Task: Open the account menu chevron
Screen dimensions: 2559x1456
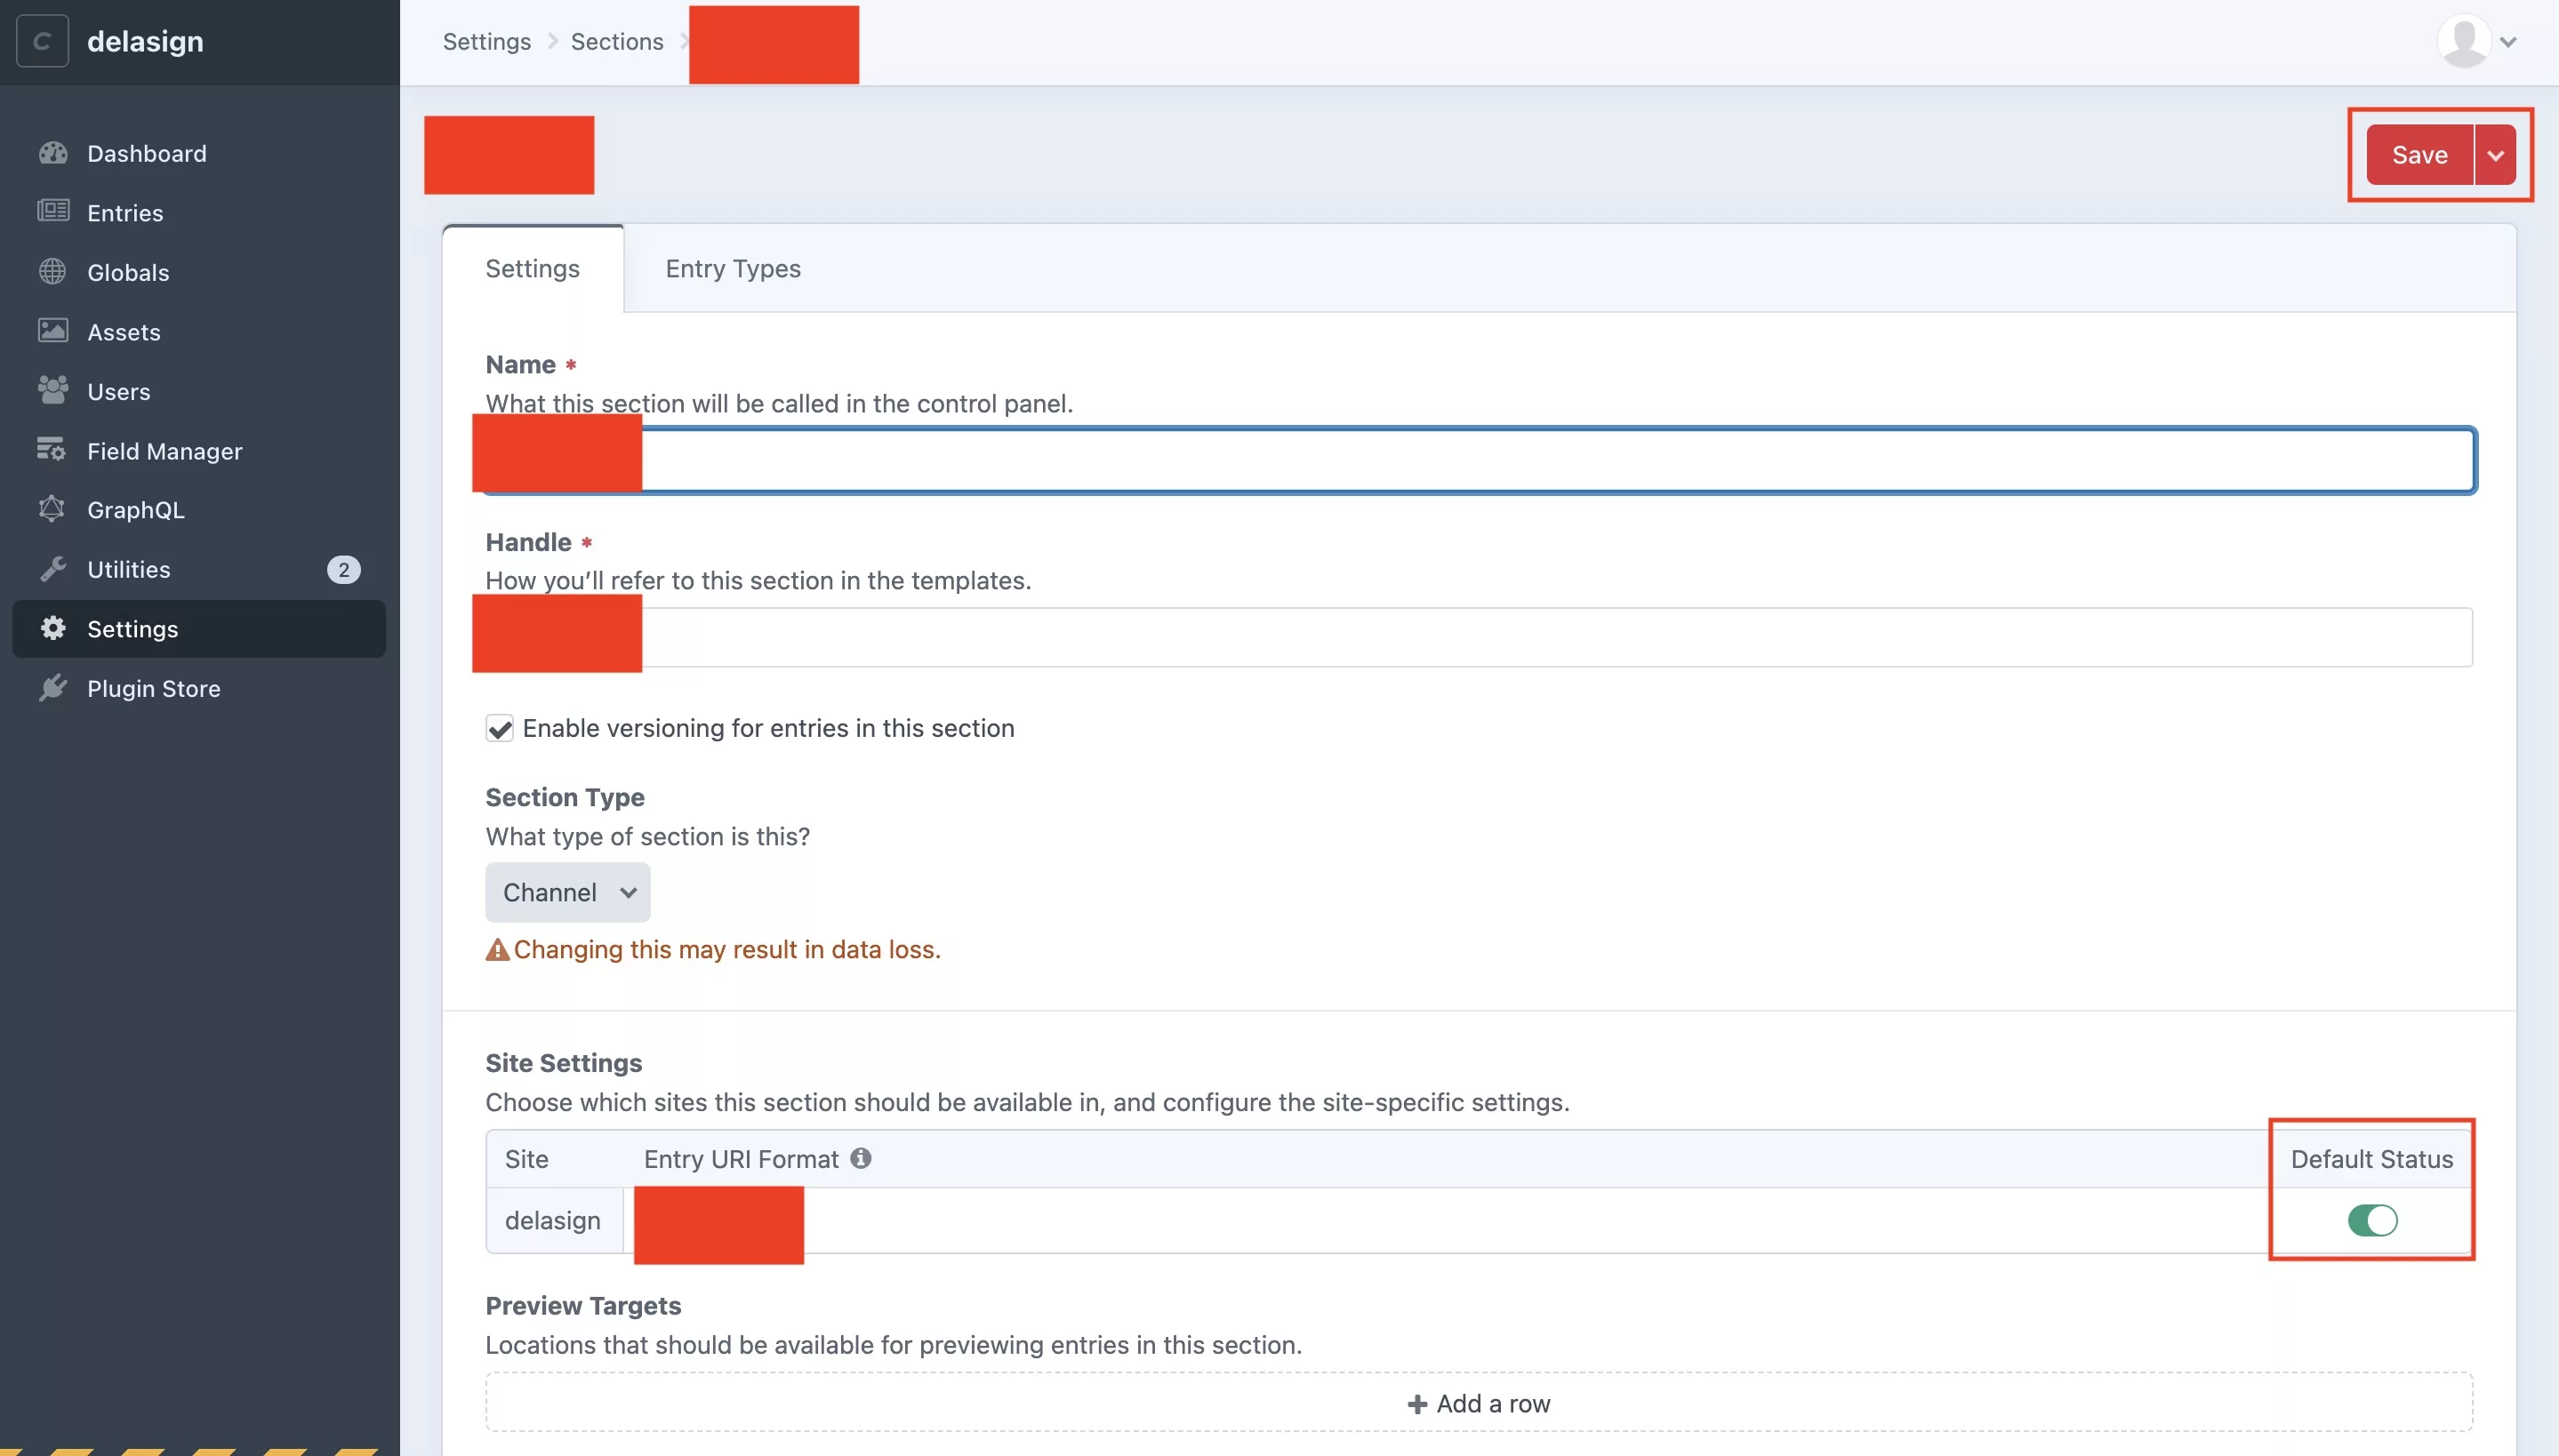Action: (x=2508, y=42)
